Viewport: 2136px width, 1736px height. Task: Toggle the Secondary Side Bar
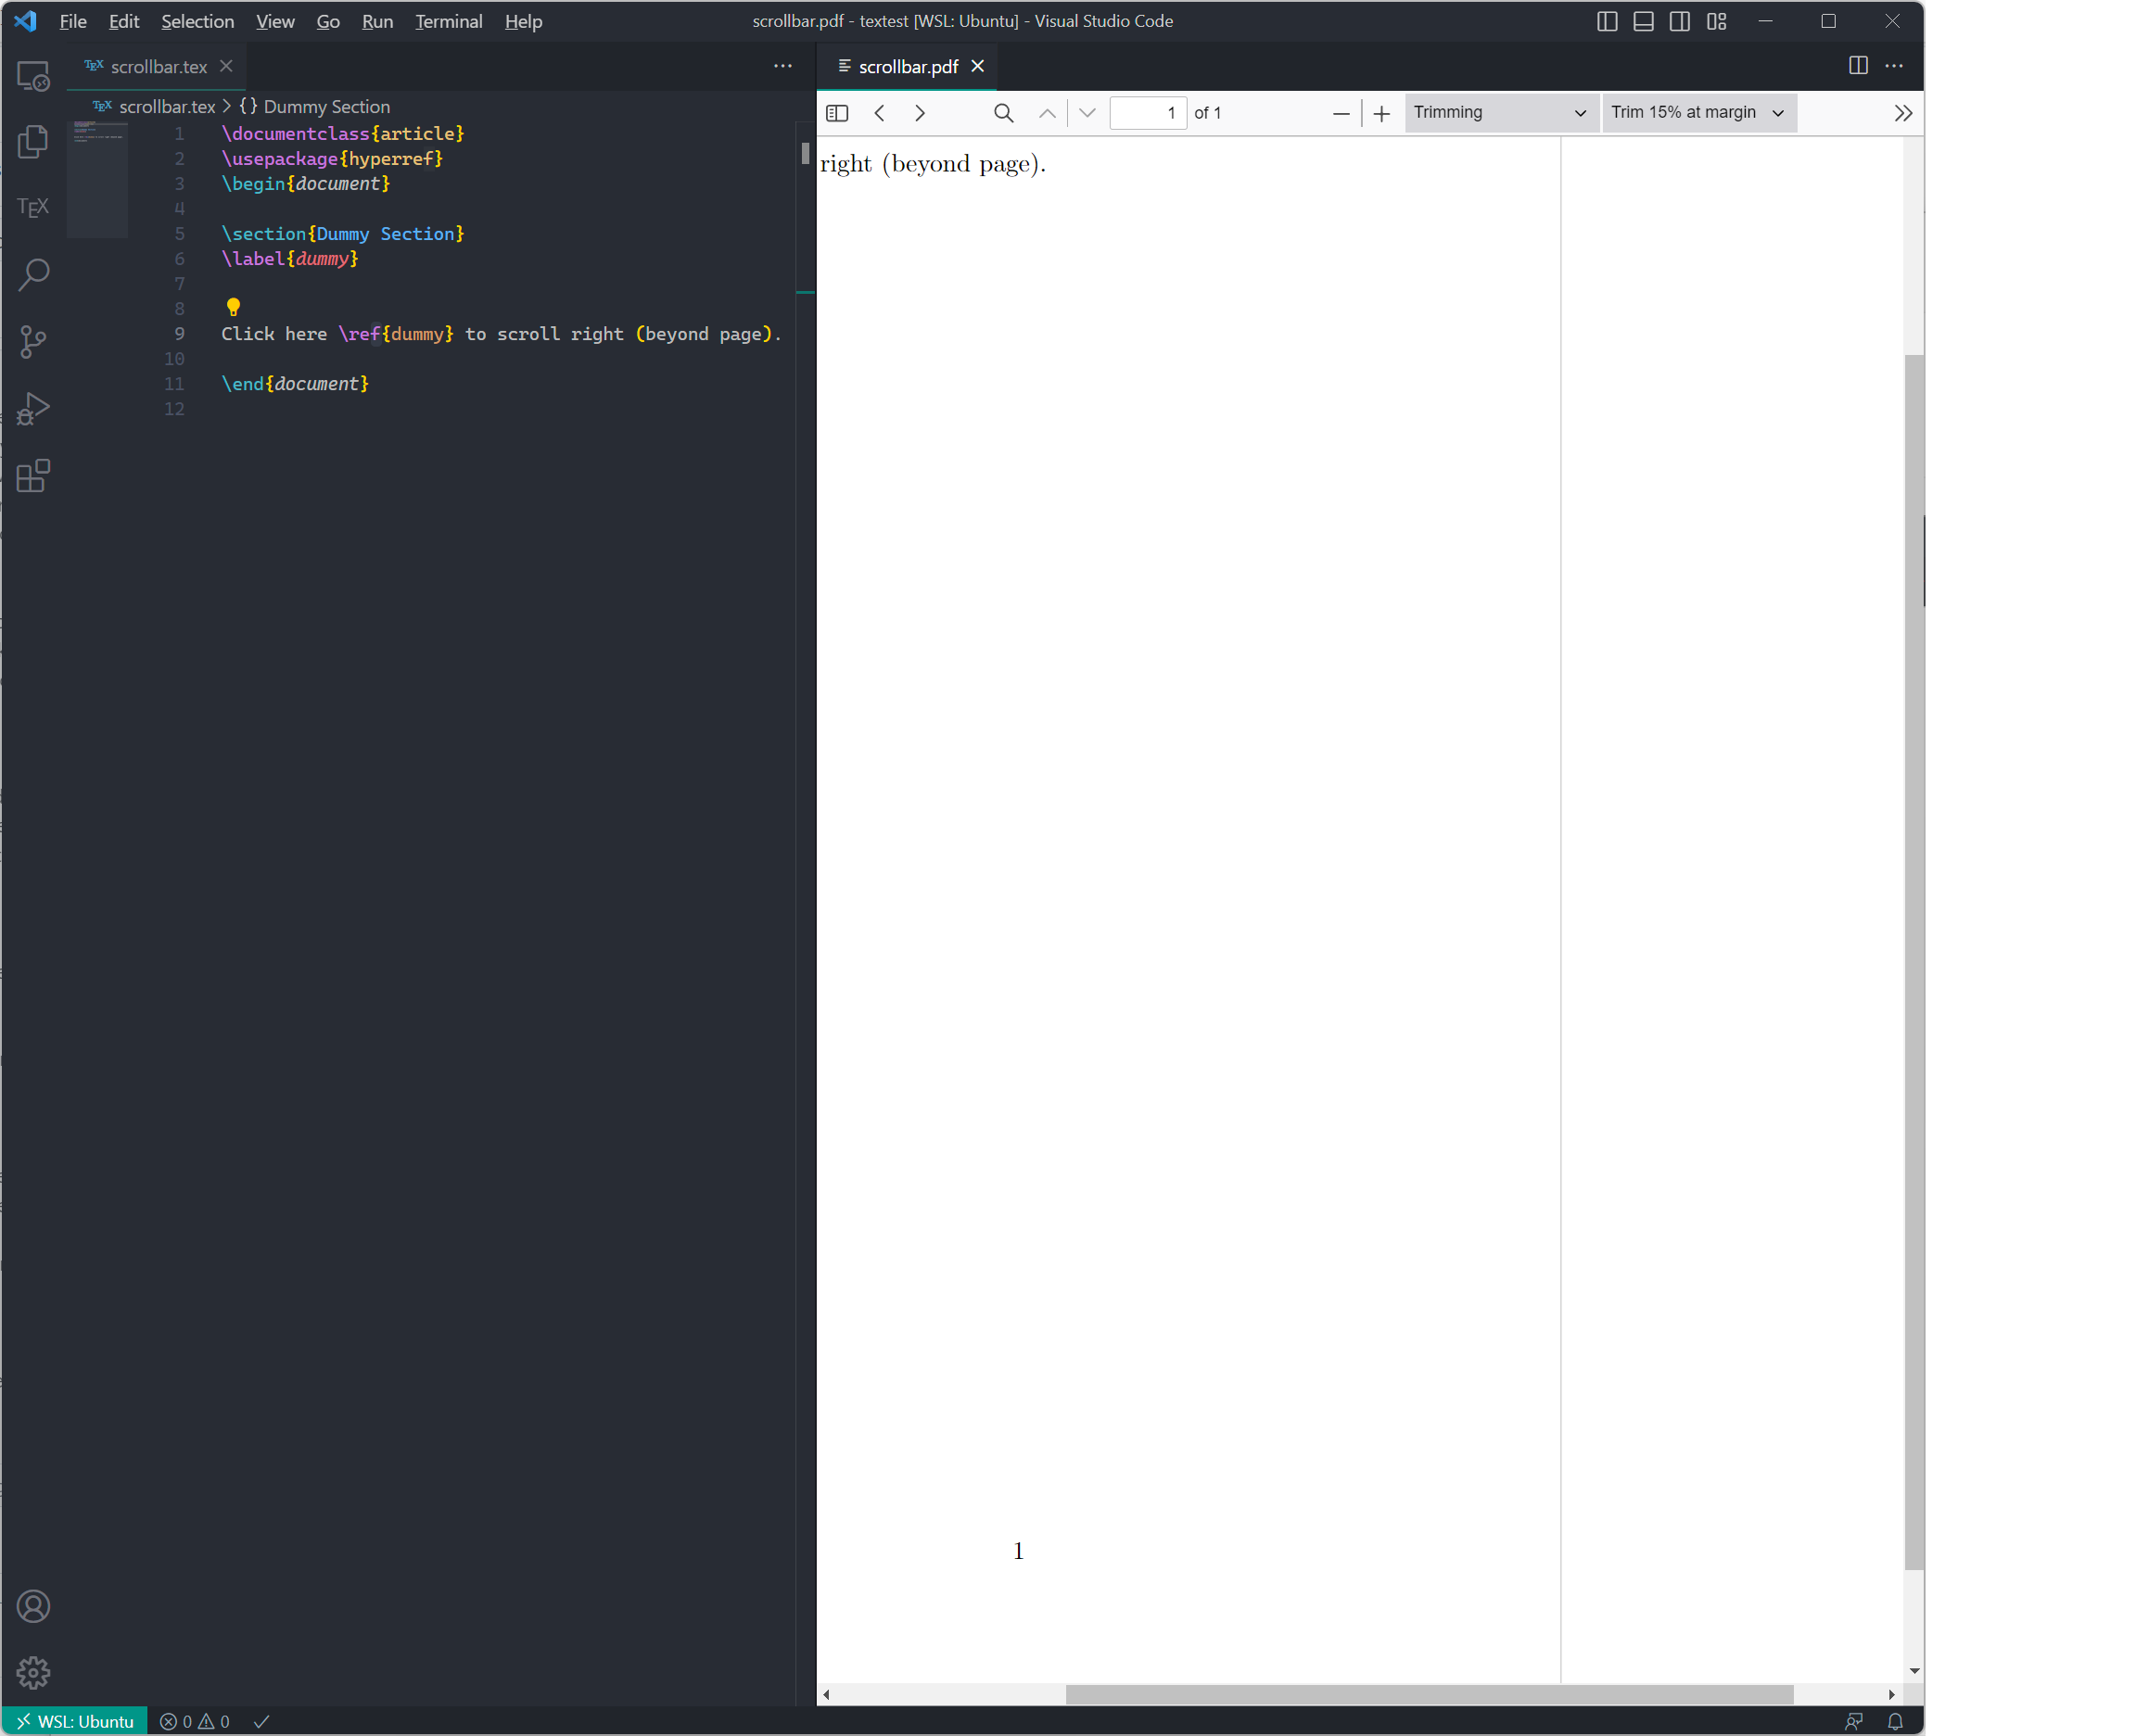click(1679, 21)
